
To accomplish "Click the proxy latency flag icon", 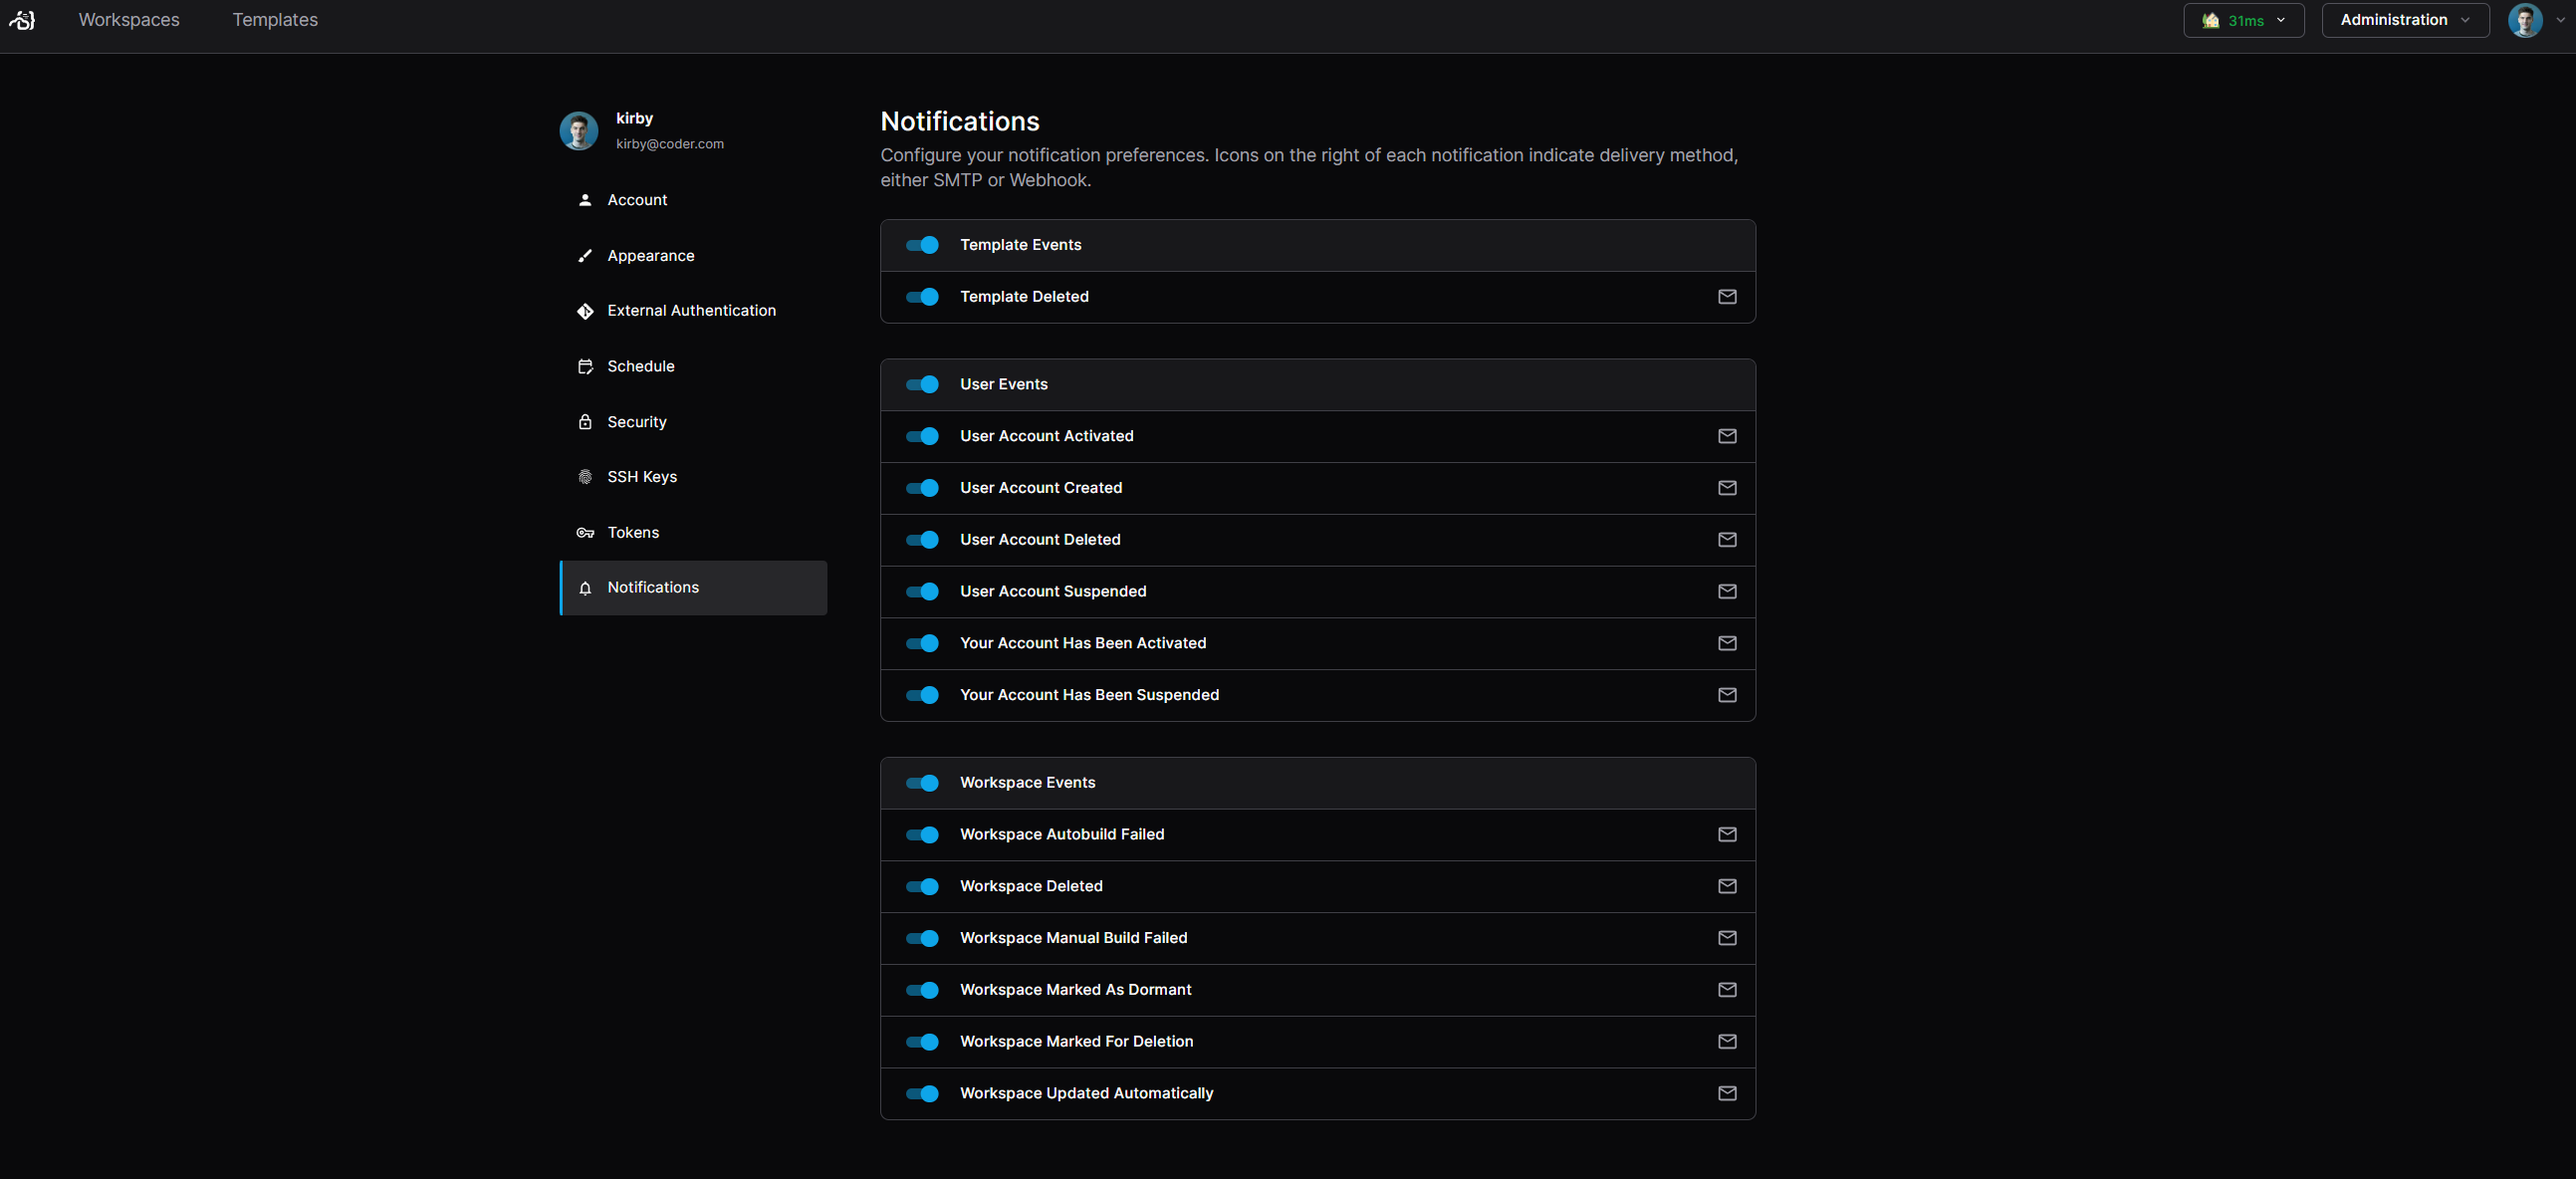I will click(x=2211, y=20).
